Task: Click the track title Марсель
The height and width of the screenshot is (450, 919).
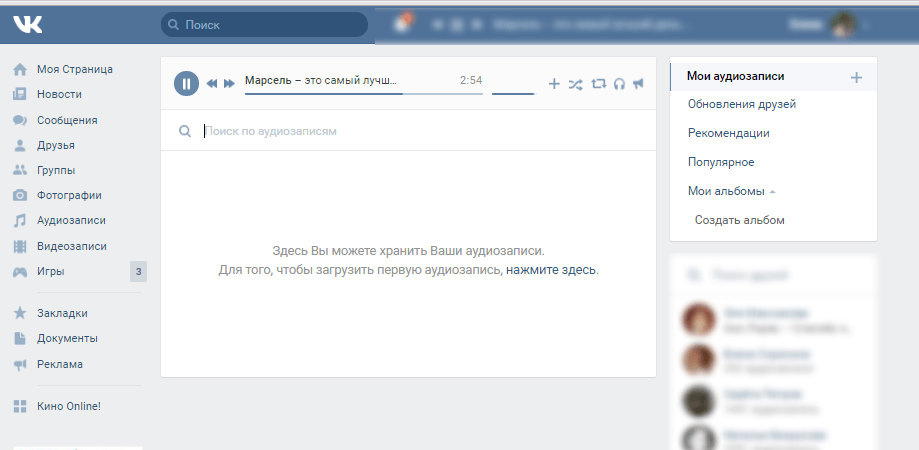Action: click(x=321, y=80)
